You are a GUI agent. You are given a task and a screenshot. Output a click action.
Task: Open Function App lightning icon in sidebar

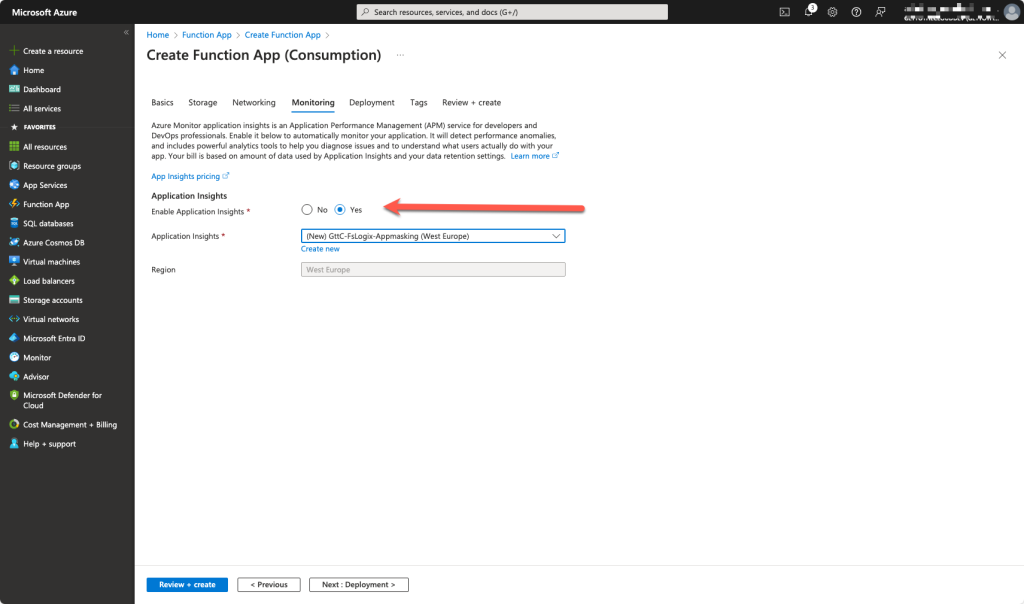(14, 204)
